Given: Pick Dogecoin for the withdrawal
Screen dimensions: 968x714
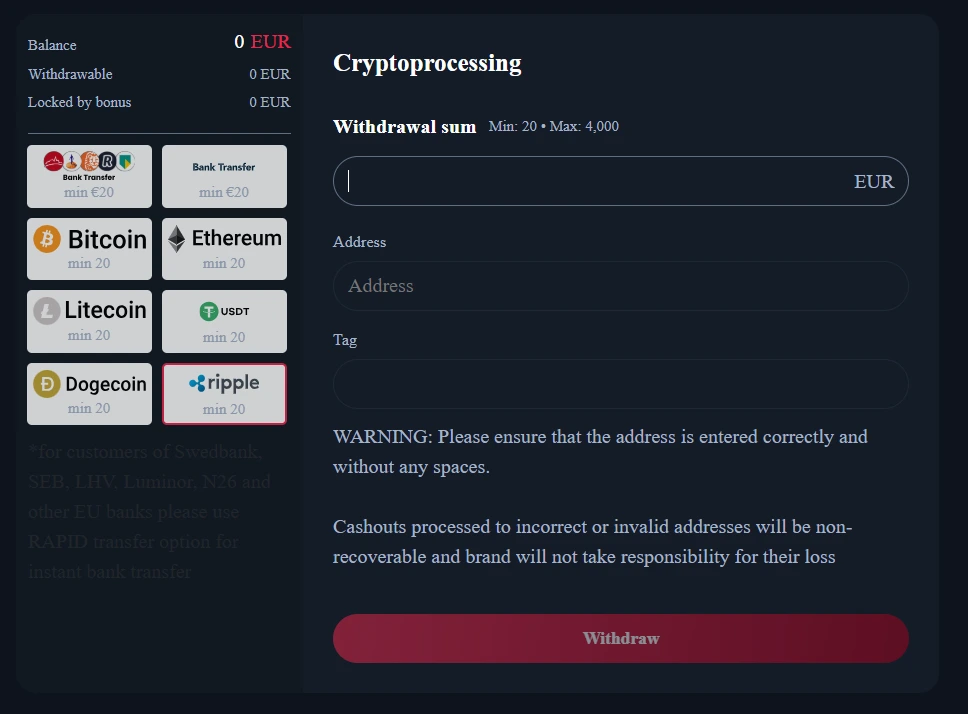Looking at the screenshot, I should 89,393.
